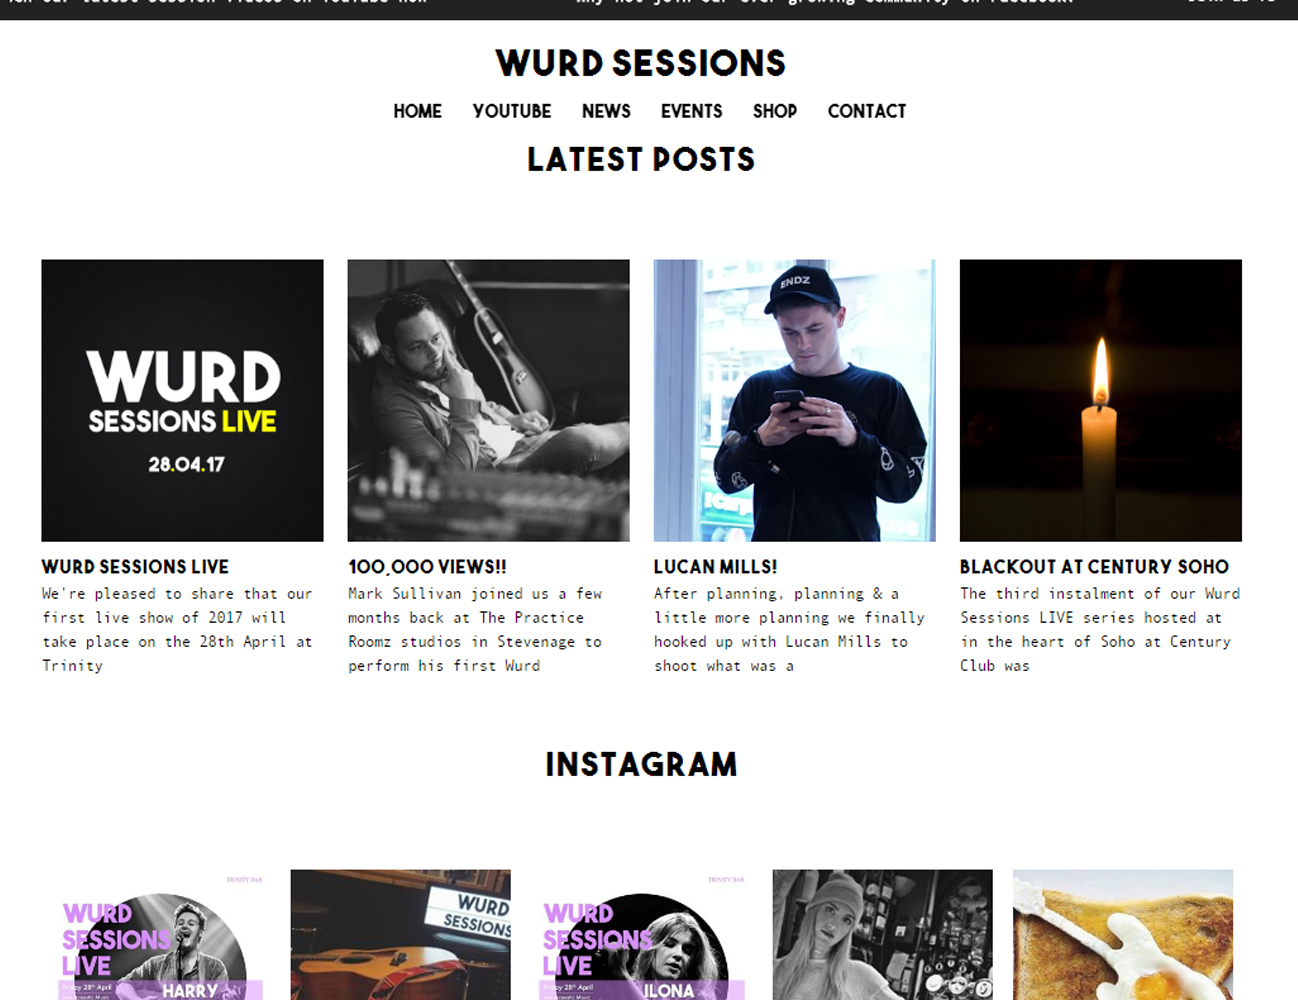1298x1000 pixels.
Task: Open the BLACKOUT AT CENTURY SOHO title
Action: pyautogui.click(x=1094, y=567)
